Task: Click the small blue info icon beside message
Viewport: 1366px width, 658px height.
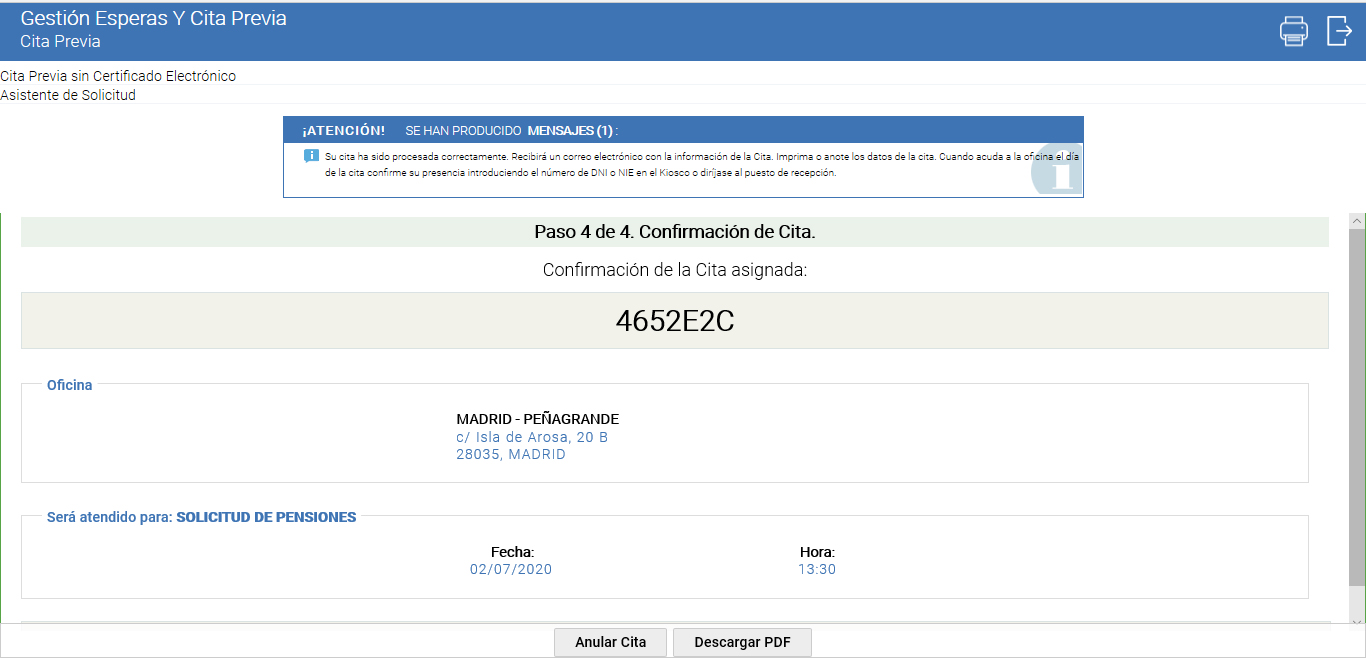Action: pyautogui.click(x=311, y=156)
